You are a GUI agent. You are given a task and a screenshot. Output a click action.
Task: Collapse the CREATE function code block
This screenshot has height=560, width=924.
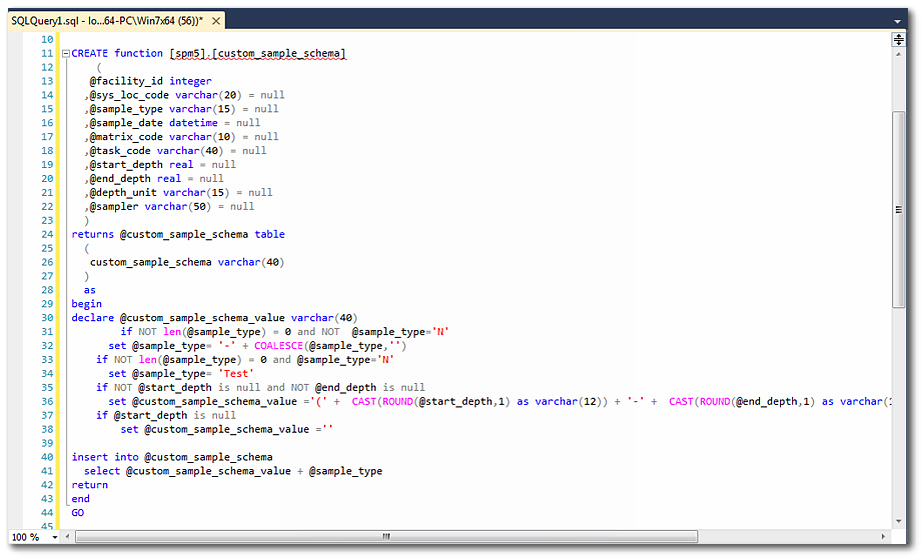(65, 54)
